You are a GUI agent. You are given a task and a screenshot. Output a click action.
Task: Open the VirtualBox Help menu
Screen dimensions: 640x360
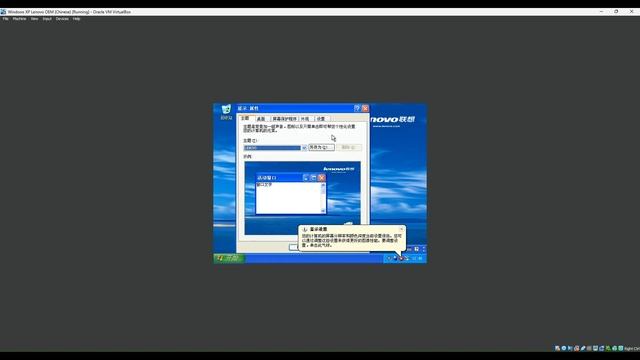pyautogui.click(x=76, y=19)
